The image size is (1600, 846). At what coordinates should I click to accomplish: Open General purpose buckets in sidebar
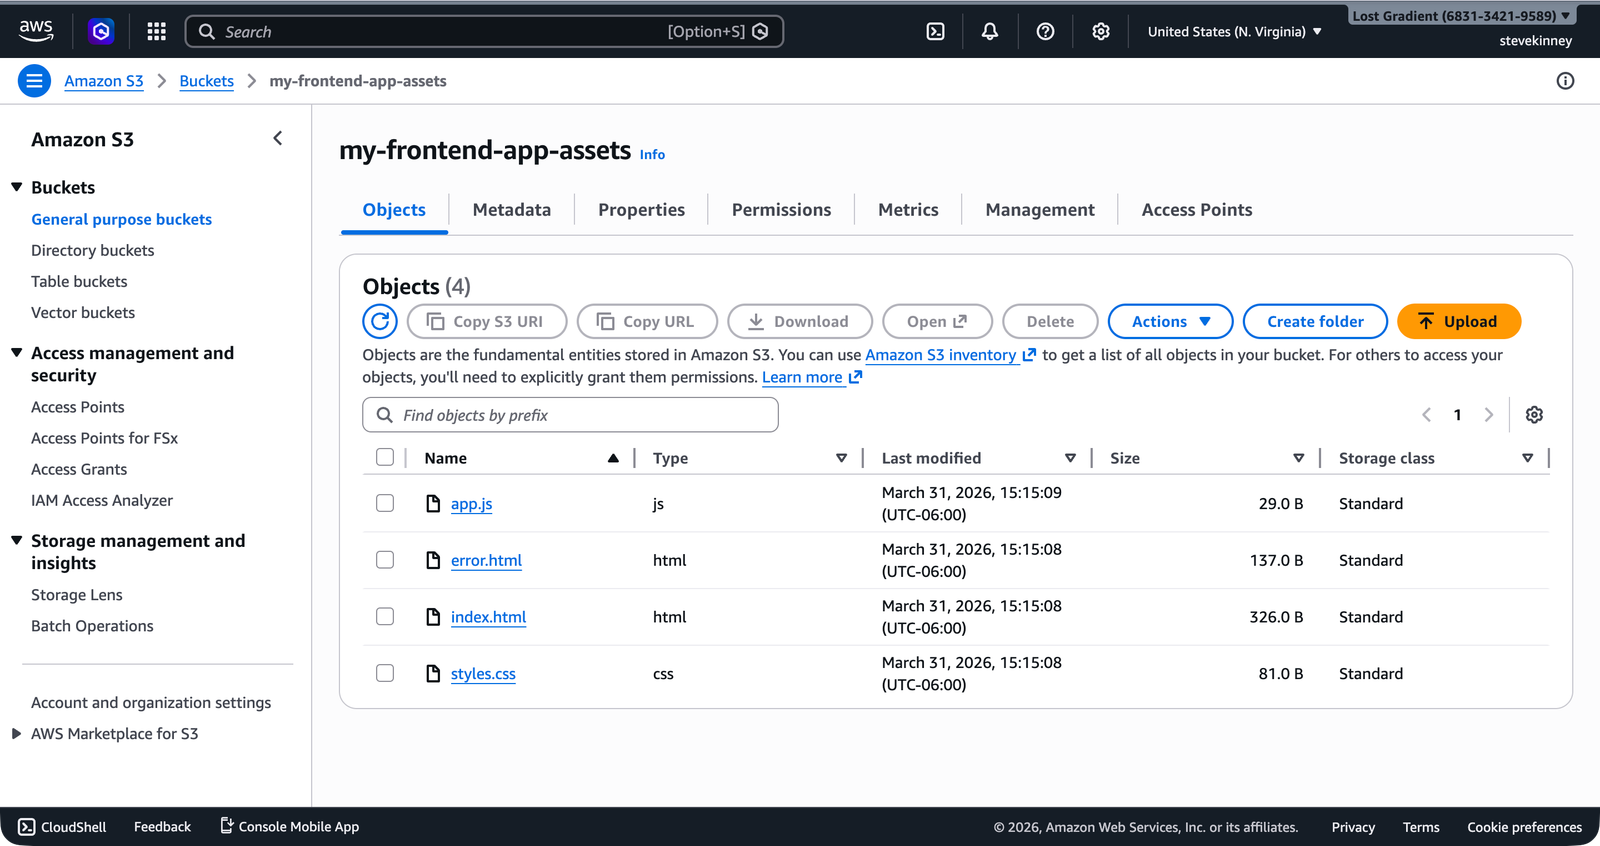coord(121,219)
